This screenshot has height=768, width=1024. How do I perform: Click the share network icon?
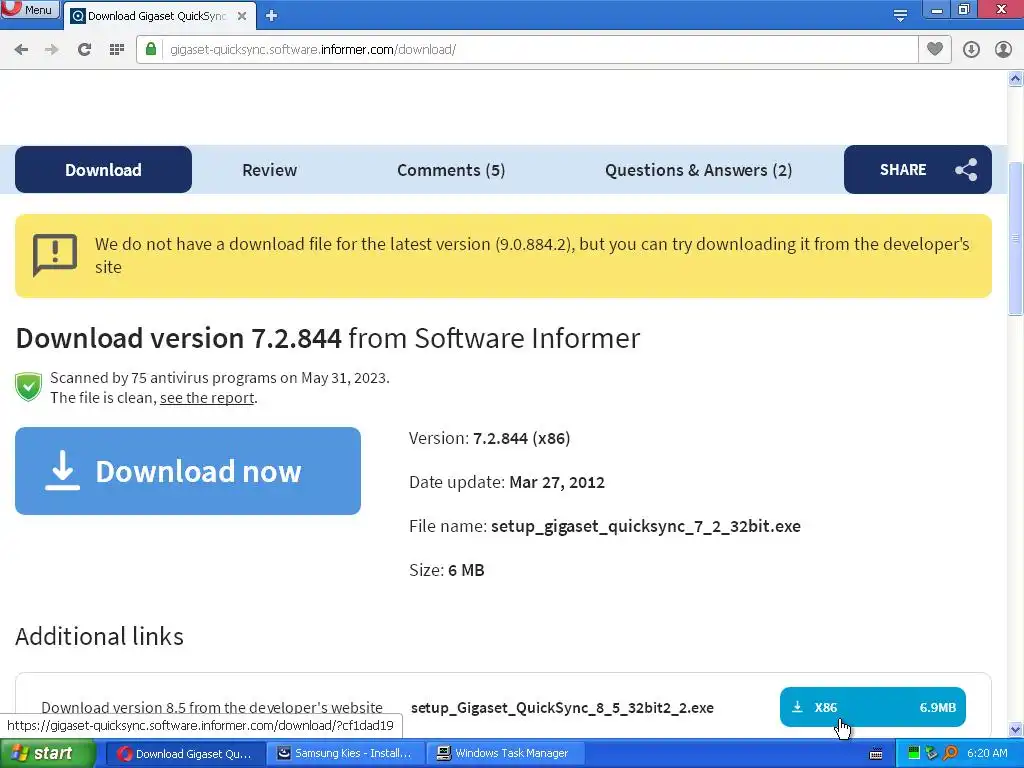coord(966,170)
